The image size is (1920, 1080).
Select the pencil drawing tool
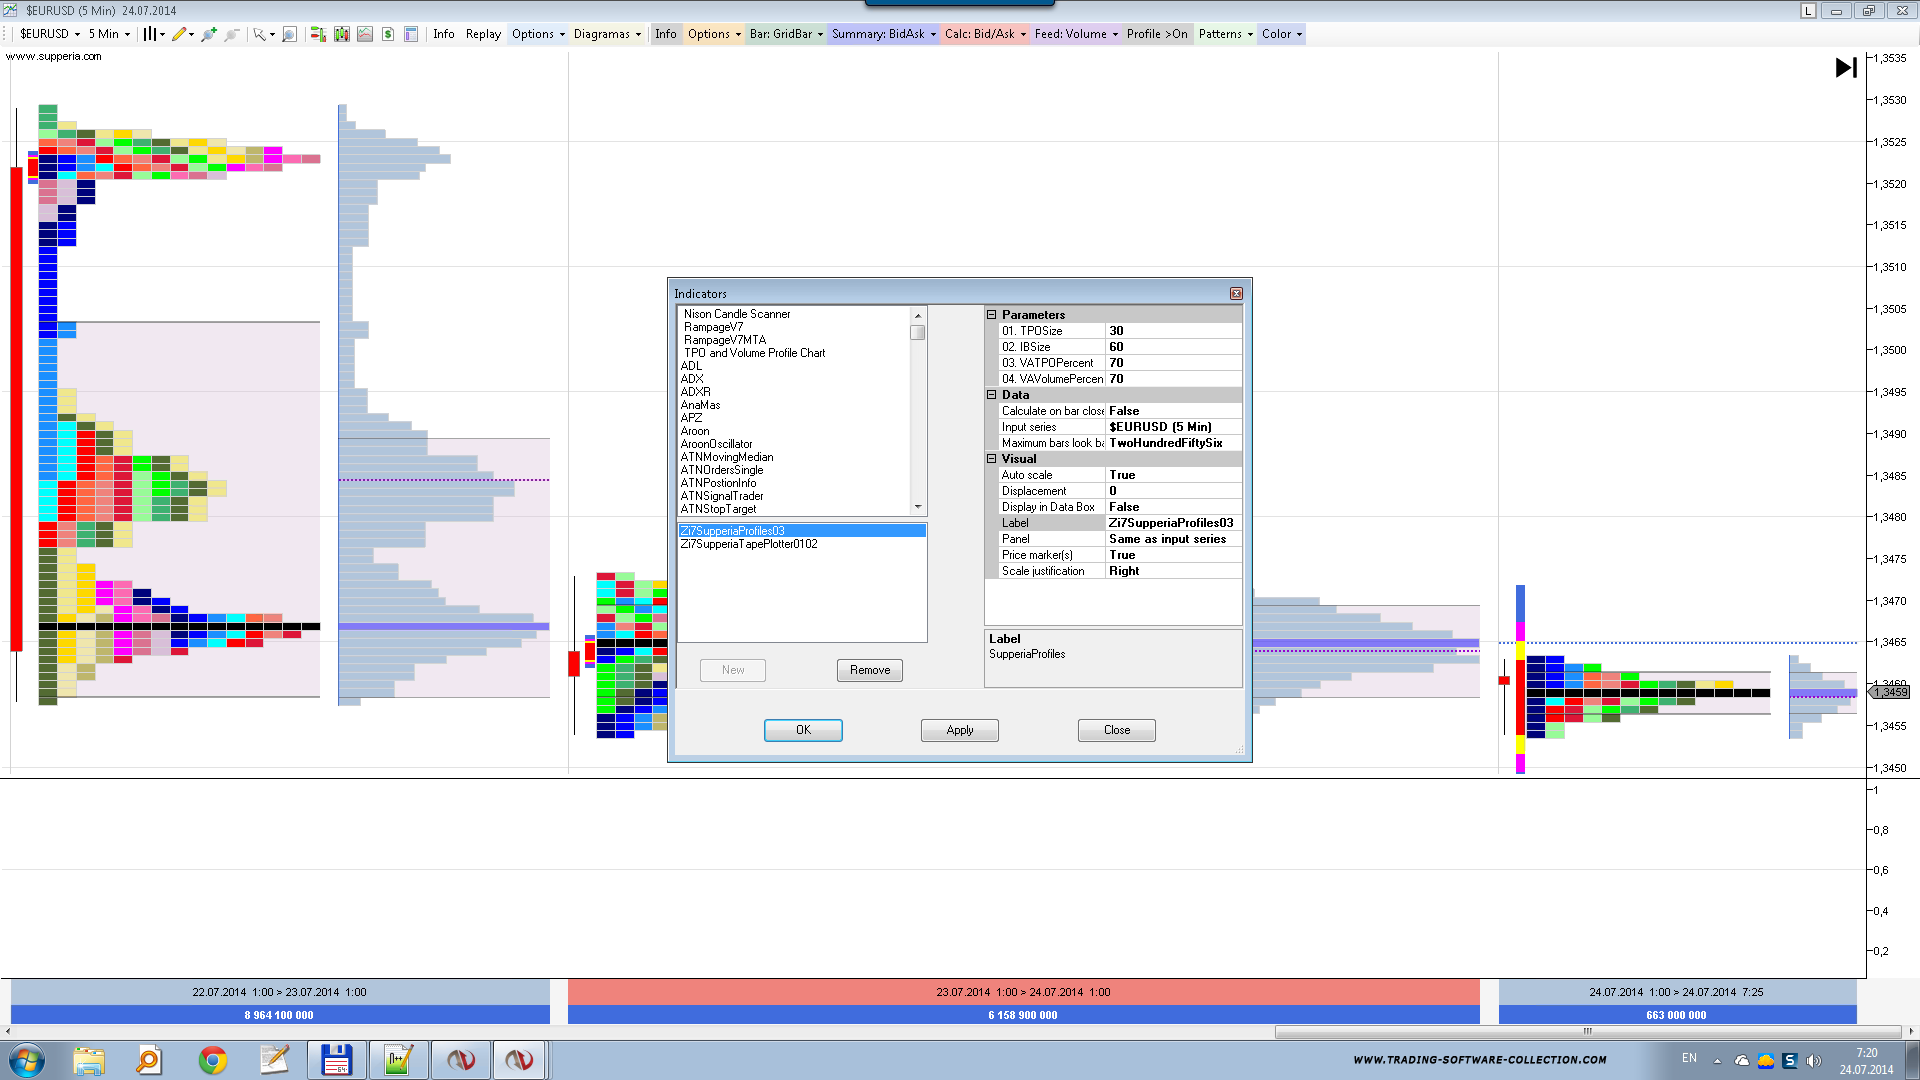(179, 34)
